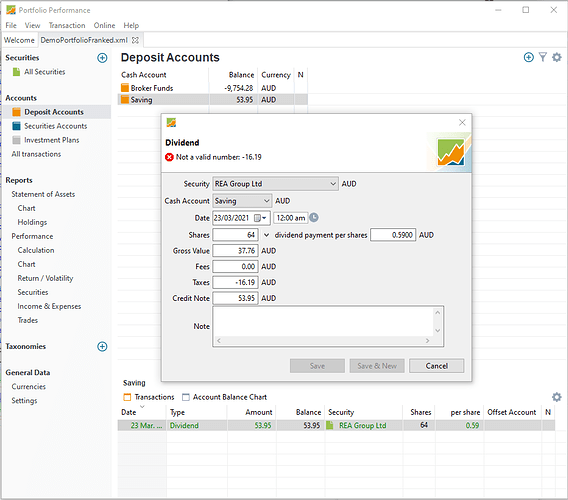Toggle the Transactions pane checkbox

tap(127, 397)
